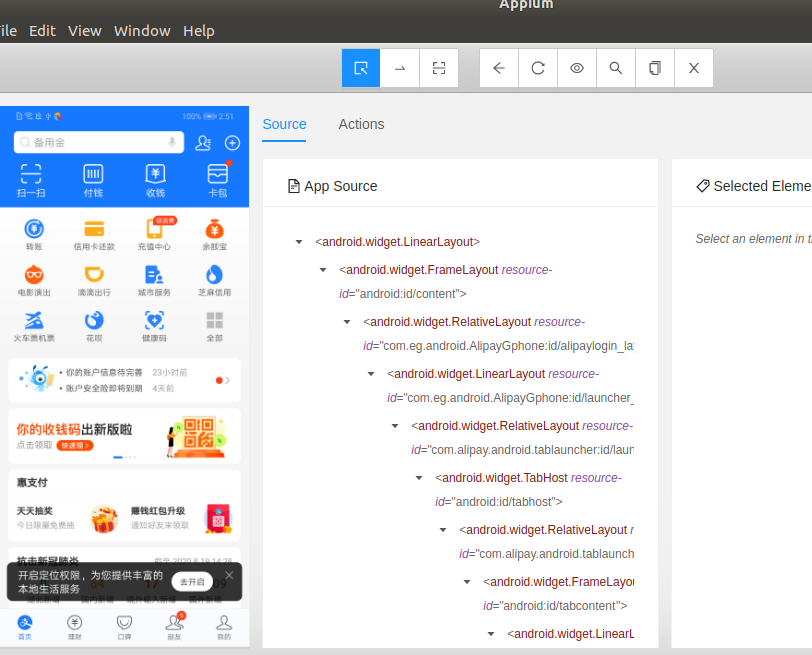
Task: Collapse the RelativeLayout under TabHost
Action: pos(443,530)
